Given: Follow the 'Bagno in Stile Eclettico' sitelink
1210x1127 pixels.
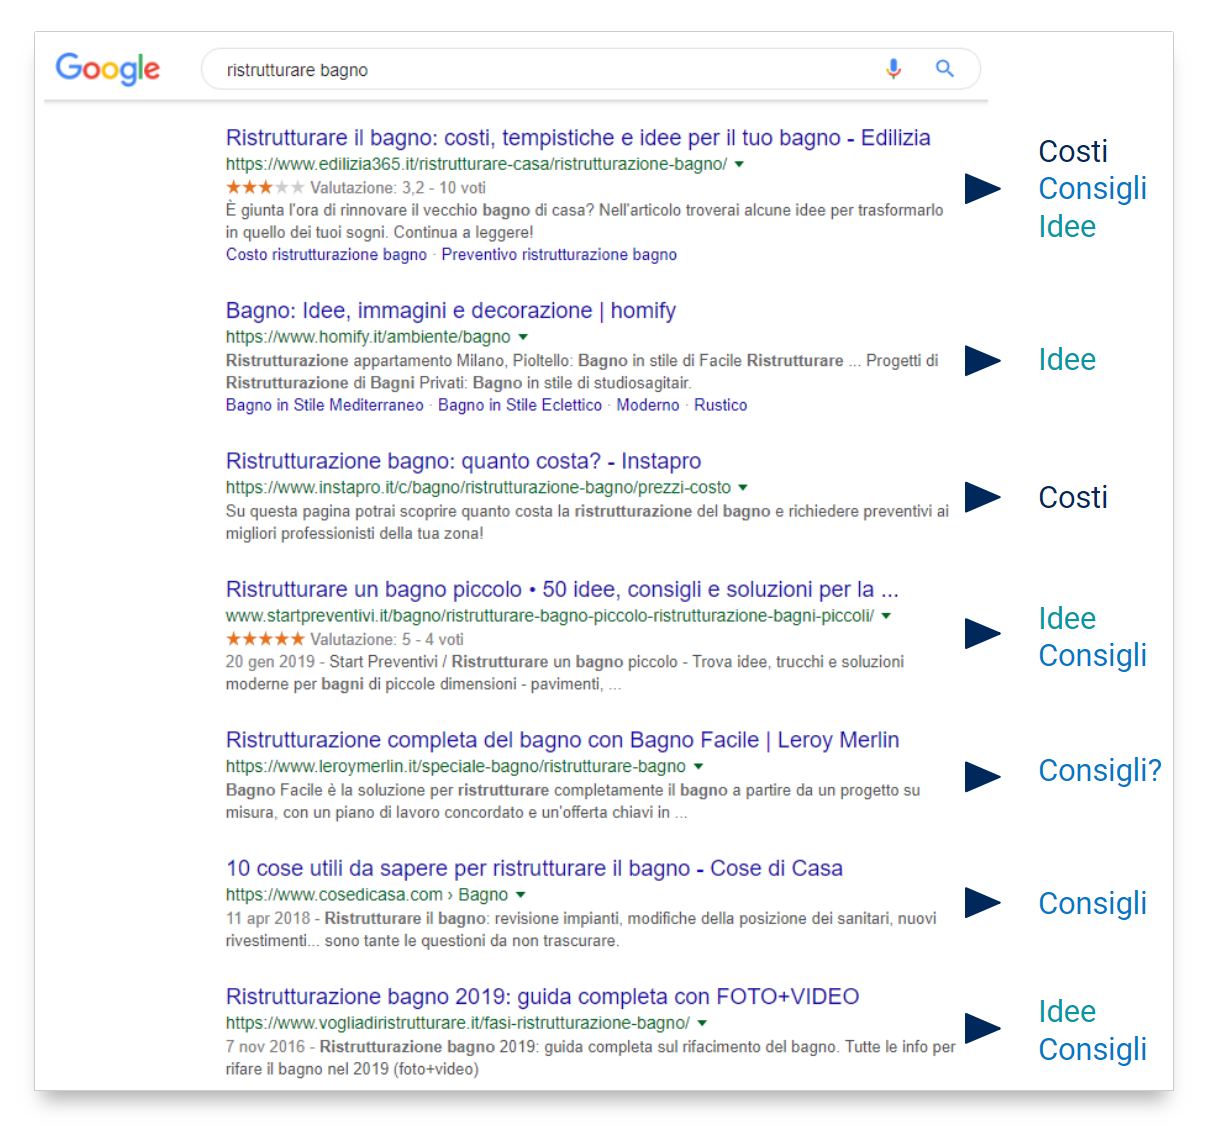Looking at the screenshot, I should tap(520, 405).
